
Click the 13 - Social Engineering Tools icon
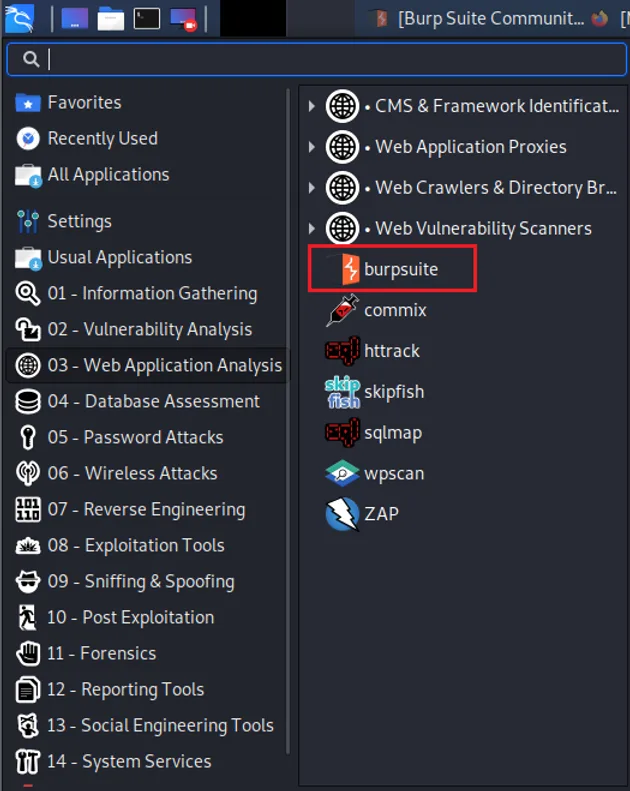[28, 725]
